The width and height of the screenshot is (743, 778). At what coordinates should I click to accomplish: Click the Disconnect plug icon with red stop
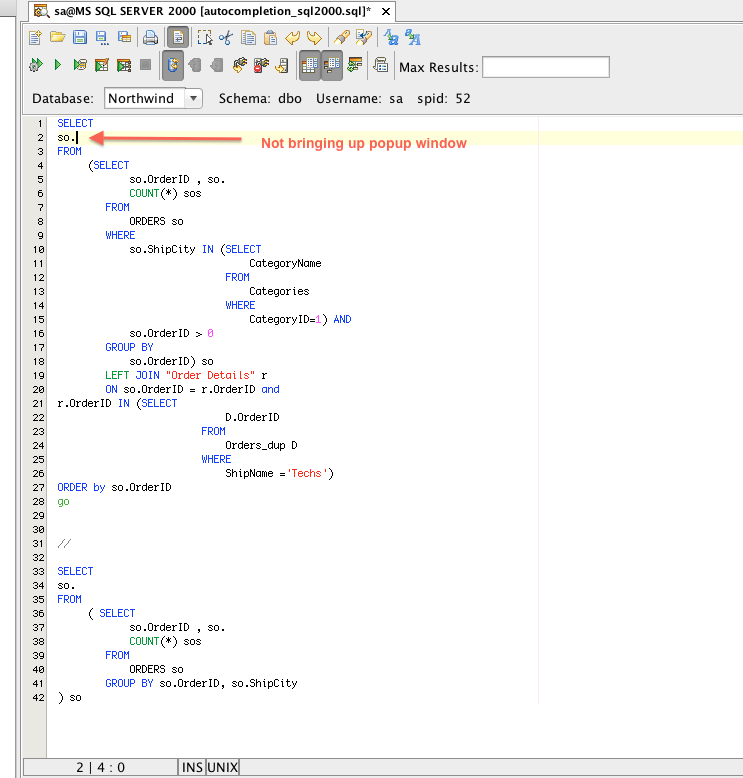click(261, 65)
